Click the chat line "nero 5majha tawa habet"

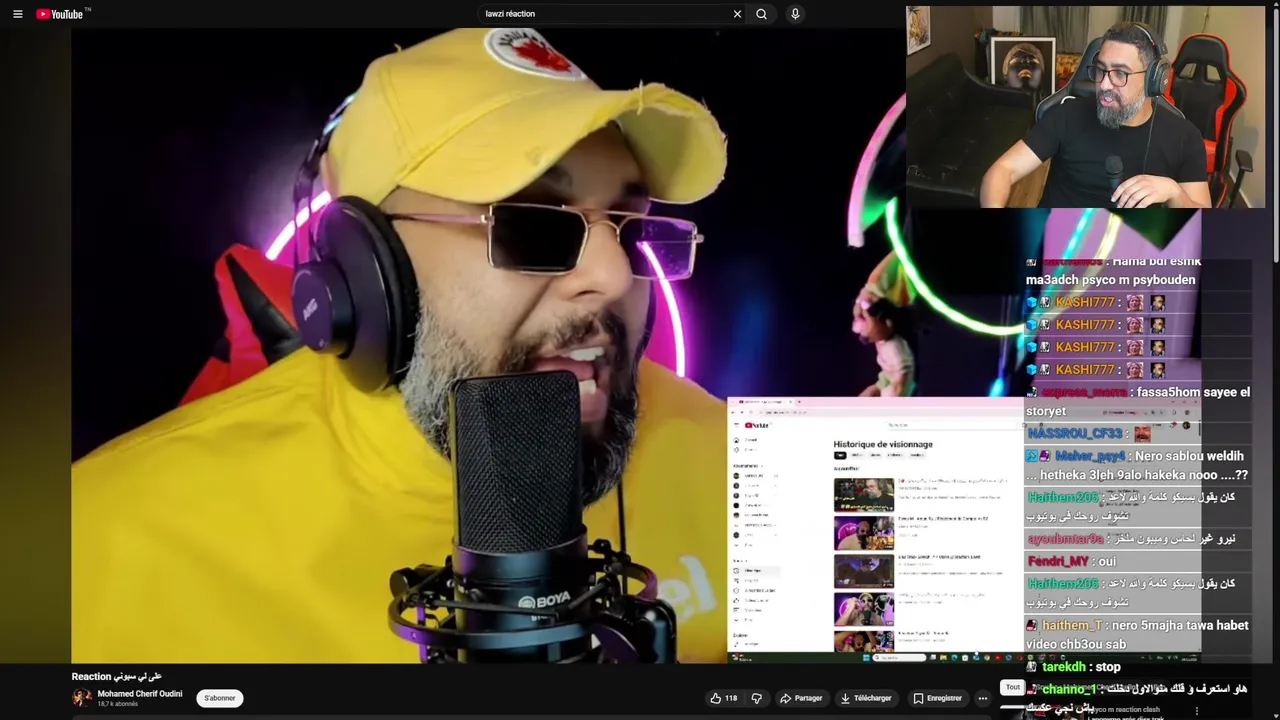click(x=1180, y=625)
